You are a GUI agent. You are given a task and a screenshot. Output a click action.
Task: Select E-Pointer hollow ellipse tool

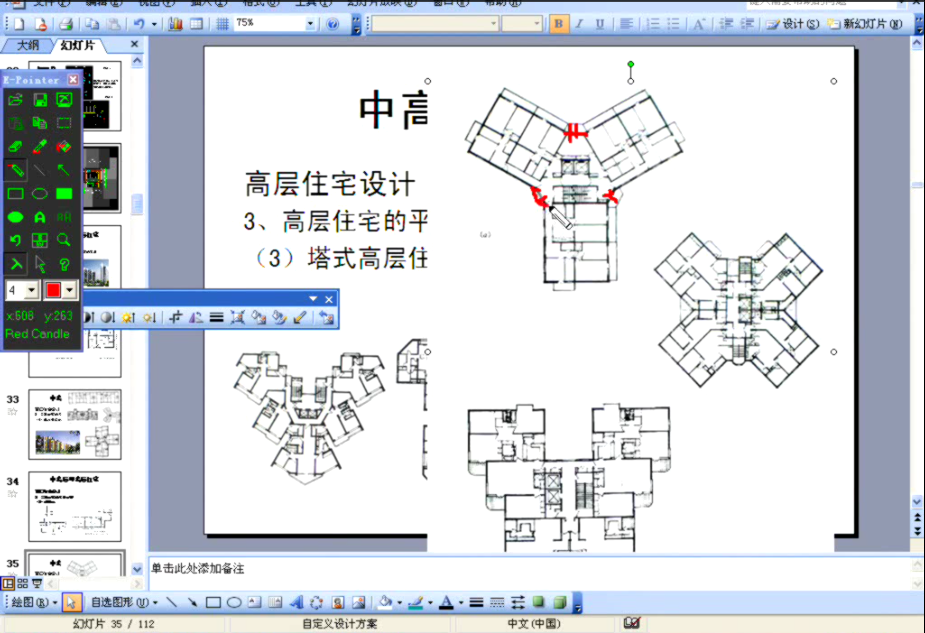(40, 193)
